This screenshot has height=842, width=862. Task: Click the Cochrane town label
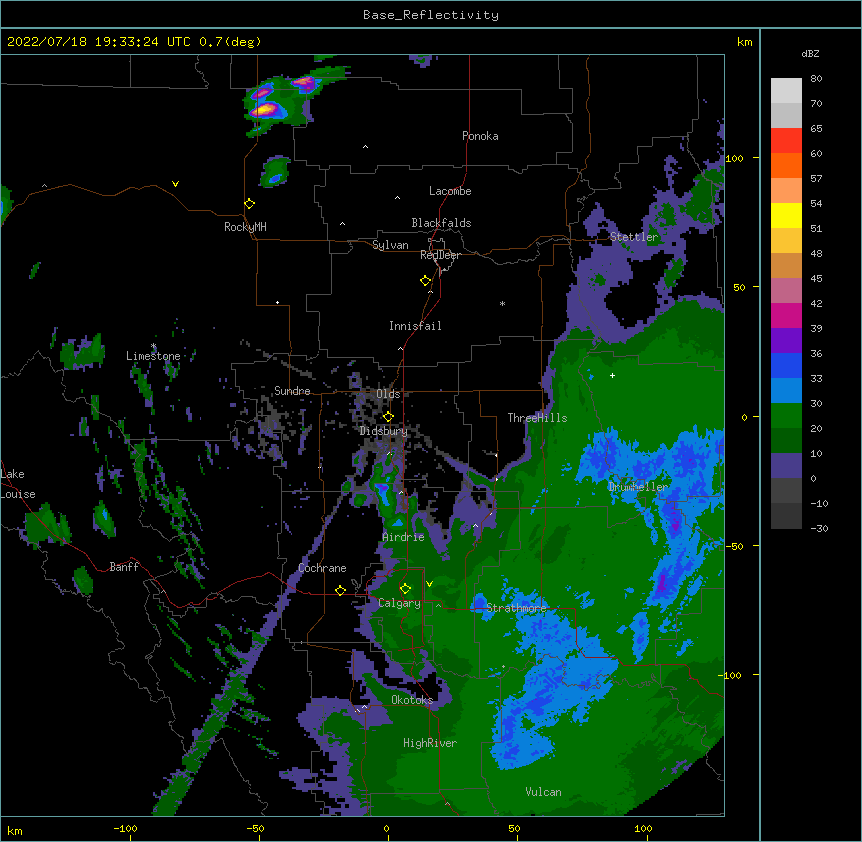322,568
